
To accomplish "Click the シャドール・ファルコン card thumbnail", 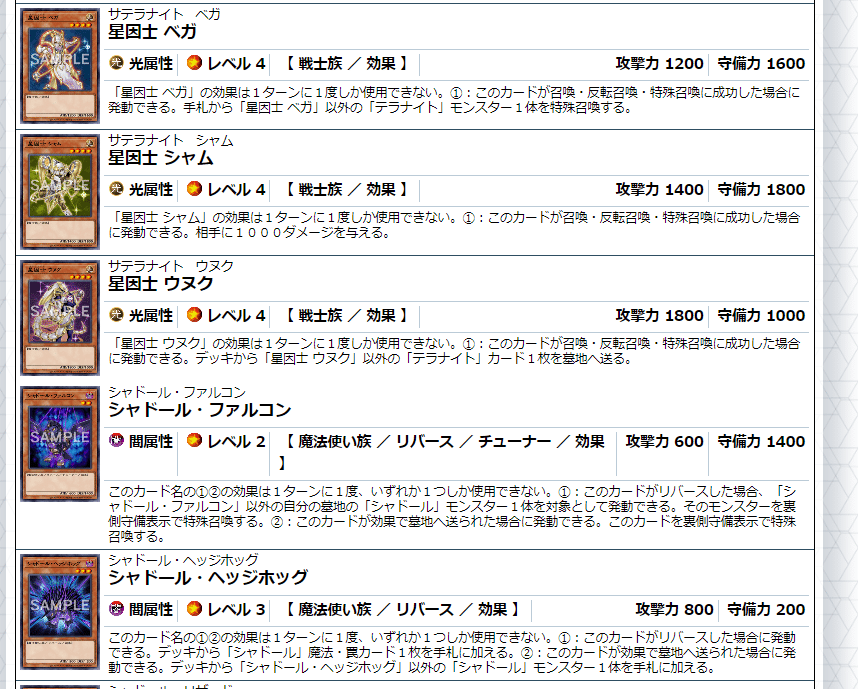I will [x=60, y=444].
